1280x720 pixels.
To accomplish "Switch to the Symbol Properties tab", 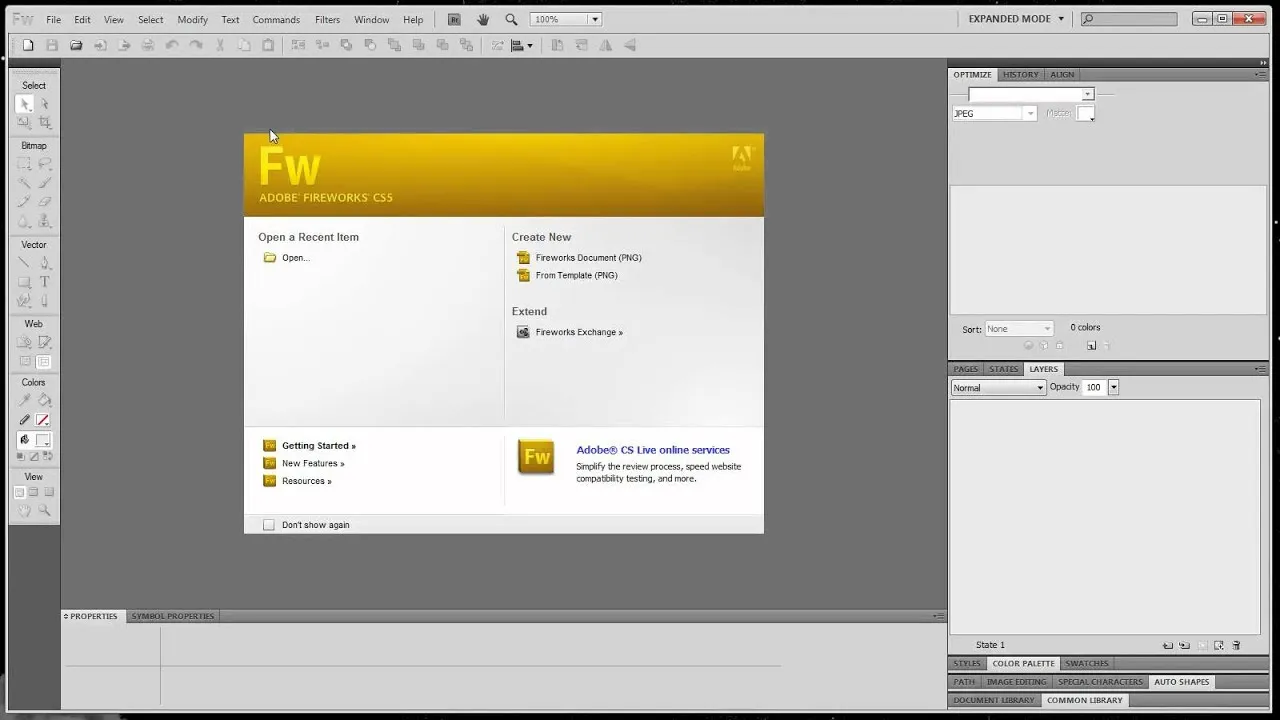I will pos(173,616).
